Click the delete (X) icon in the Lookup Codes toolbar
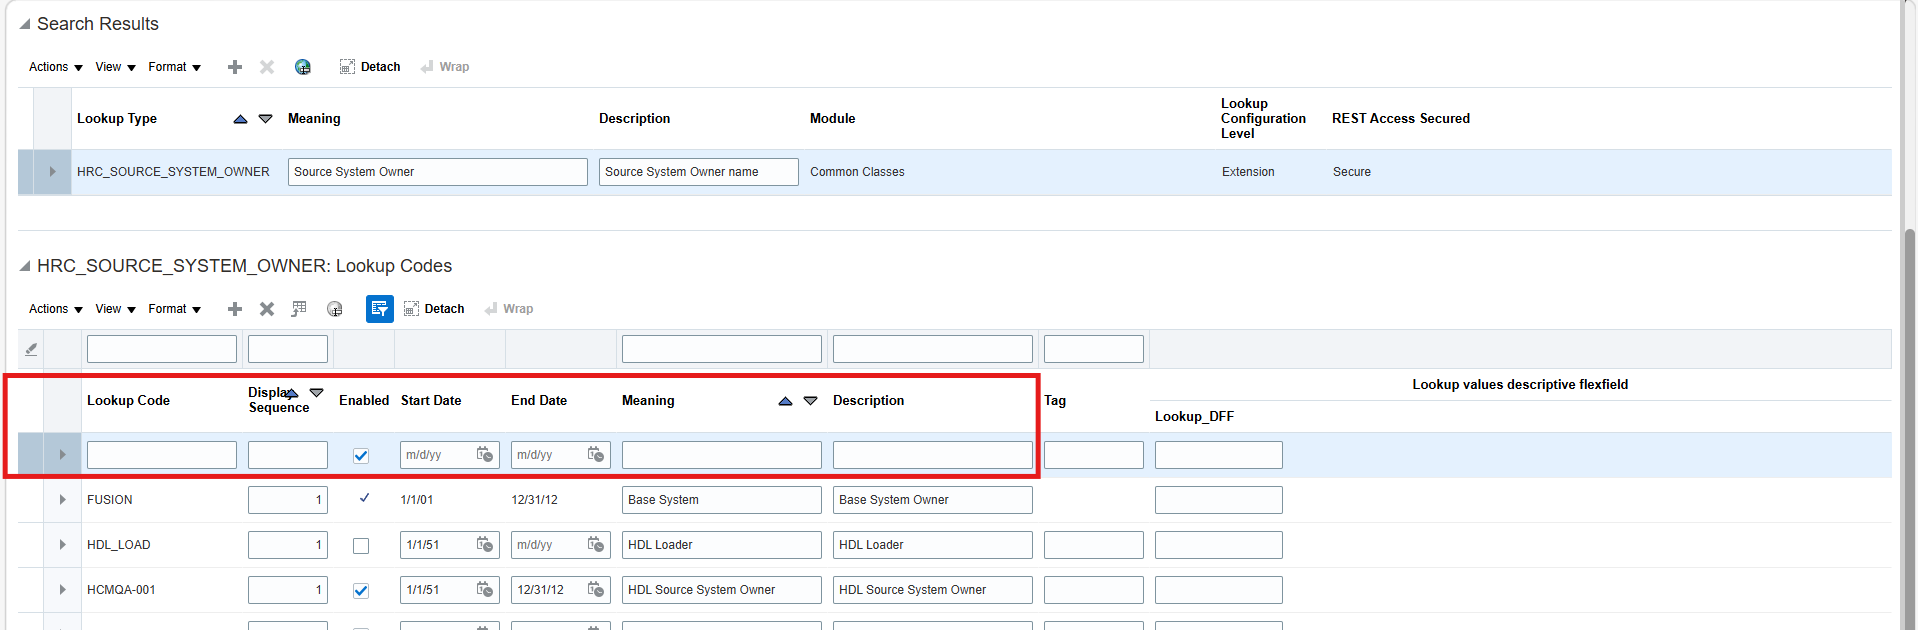The height and width of the screenshot is (630, 1918). pos(267,309)
